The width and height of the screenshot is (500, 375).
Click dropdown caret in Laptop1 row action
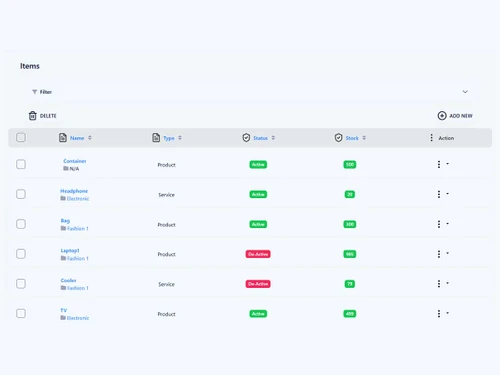tap(447, 253)
